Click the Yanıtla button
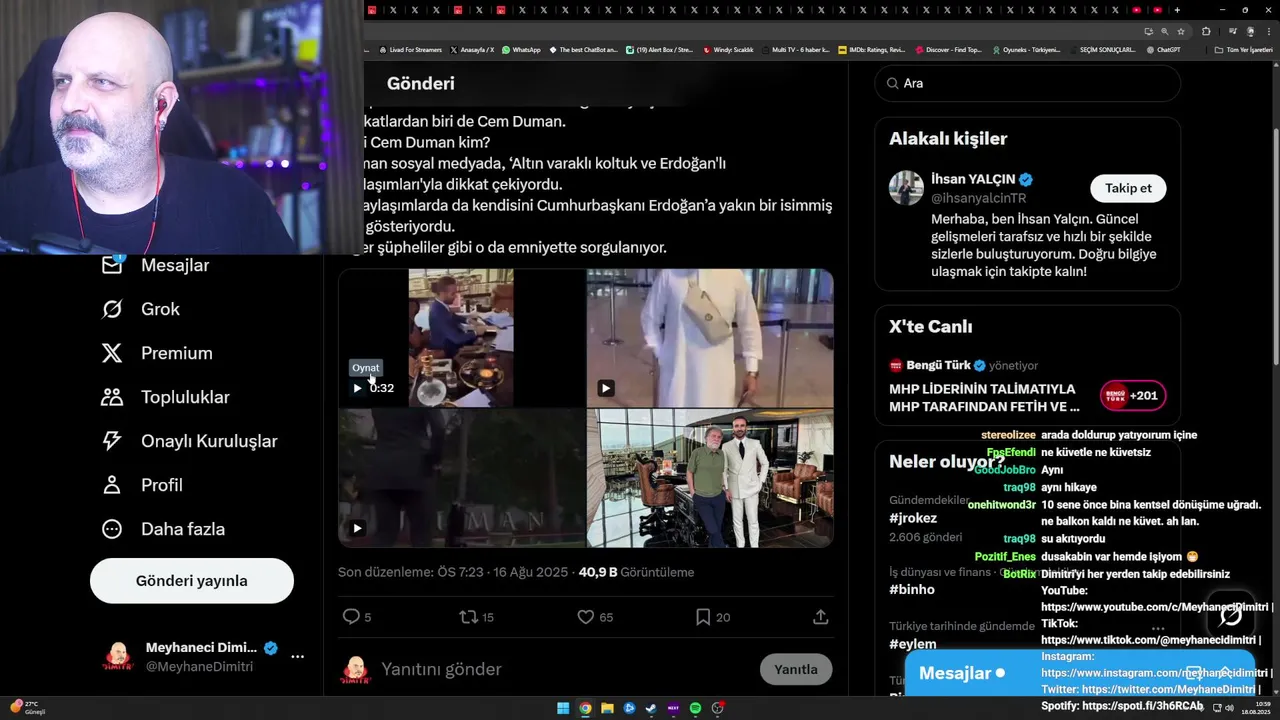 click(796, 669)
